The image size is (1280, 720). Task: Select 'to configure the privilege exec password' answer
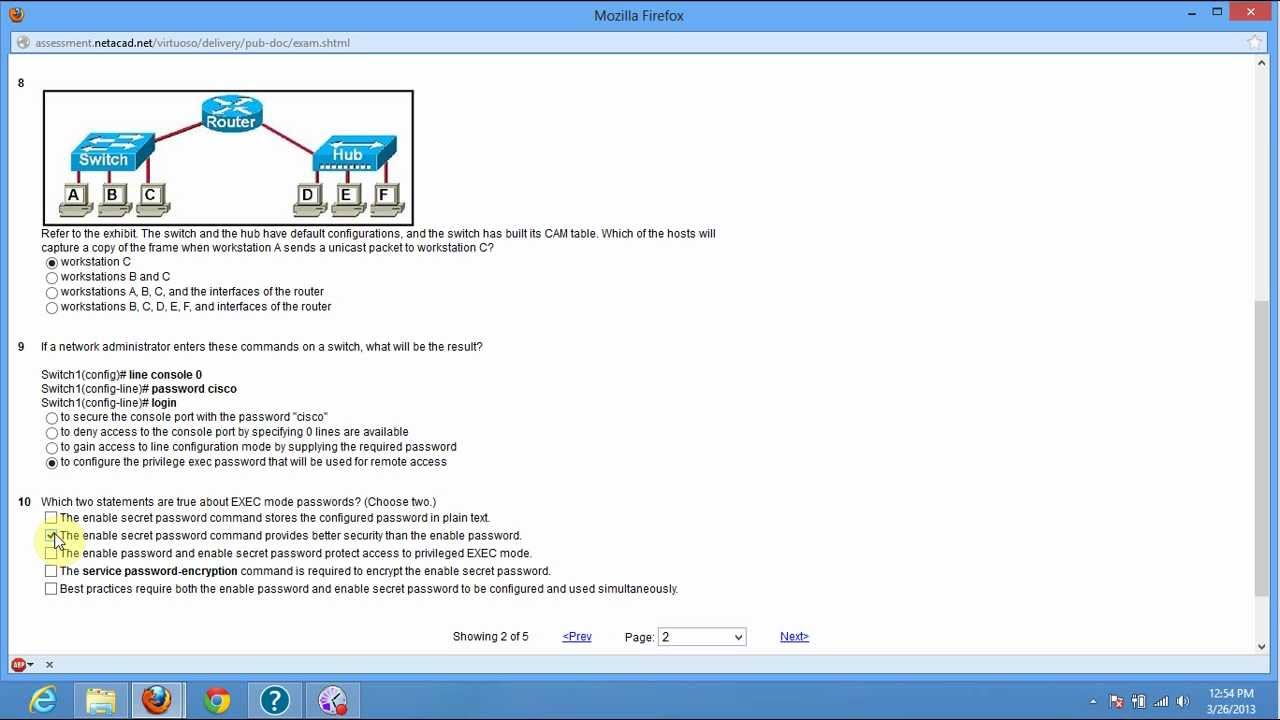pyautogui.click(x=52, y=463)
